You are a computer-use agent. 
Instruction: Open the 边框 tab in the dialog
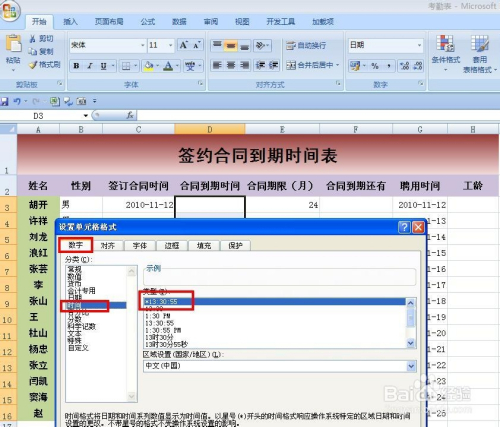pos(172,246)
